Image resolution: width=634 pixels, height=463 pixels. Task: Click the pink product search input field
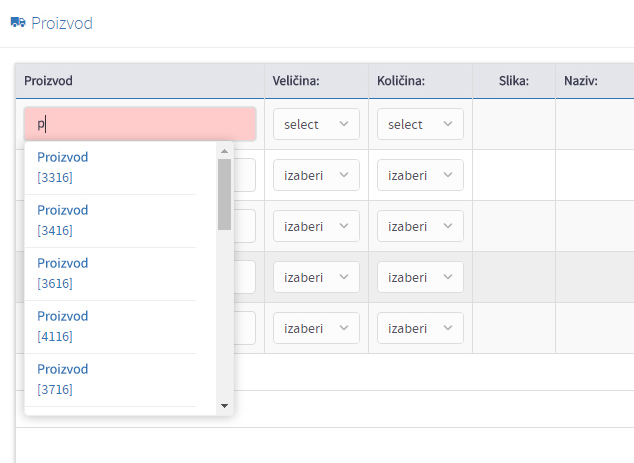[x=140, y=124]
